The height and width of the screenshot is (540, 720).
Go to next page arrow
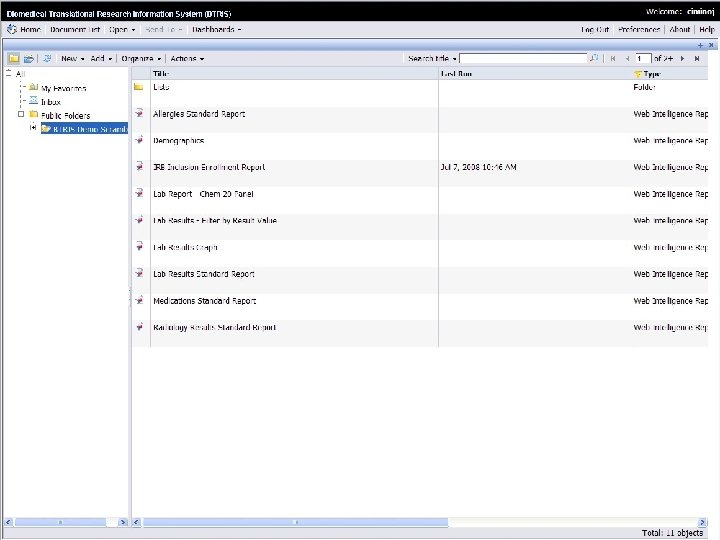(682, 59)
